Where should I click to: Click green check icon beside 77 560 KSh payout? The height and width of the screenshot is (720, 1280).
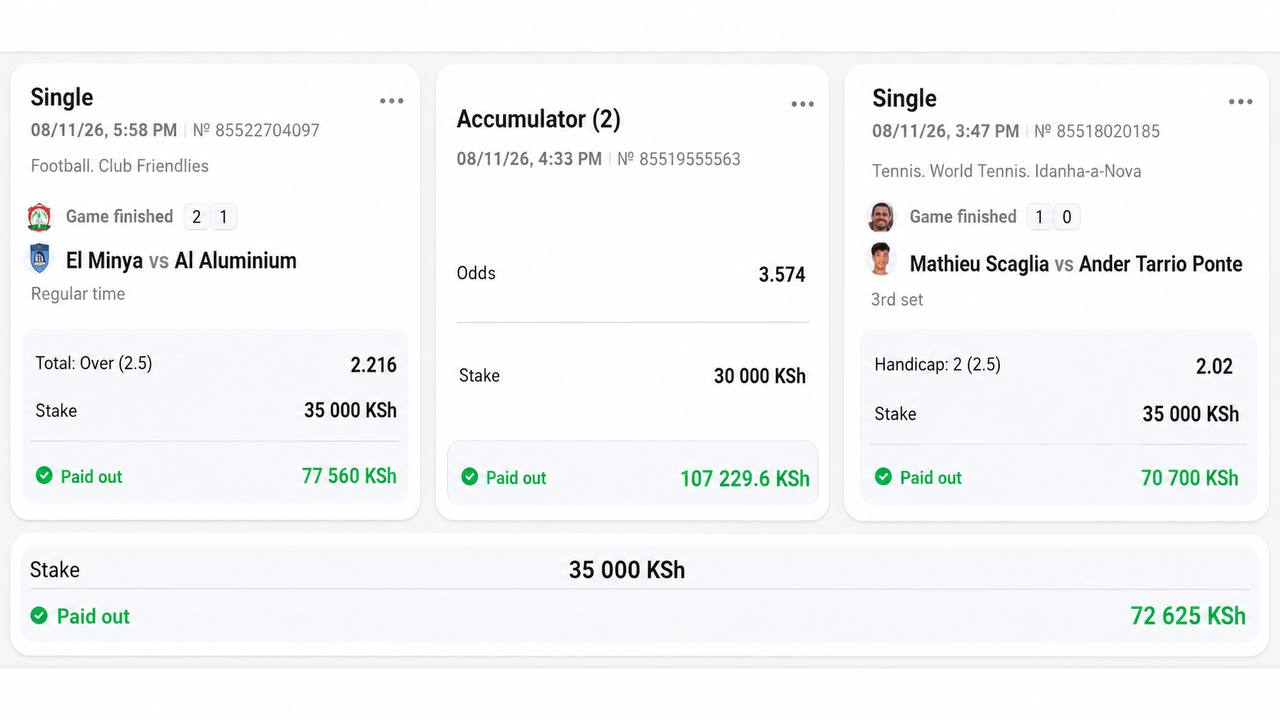tap(44, 475)
